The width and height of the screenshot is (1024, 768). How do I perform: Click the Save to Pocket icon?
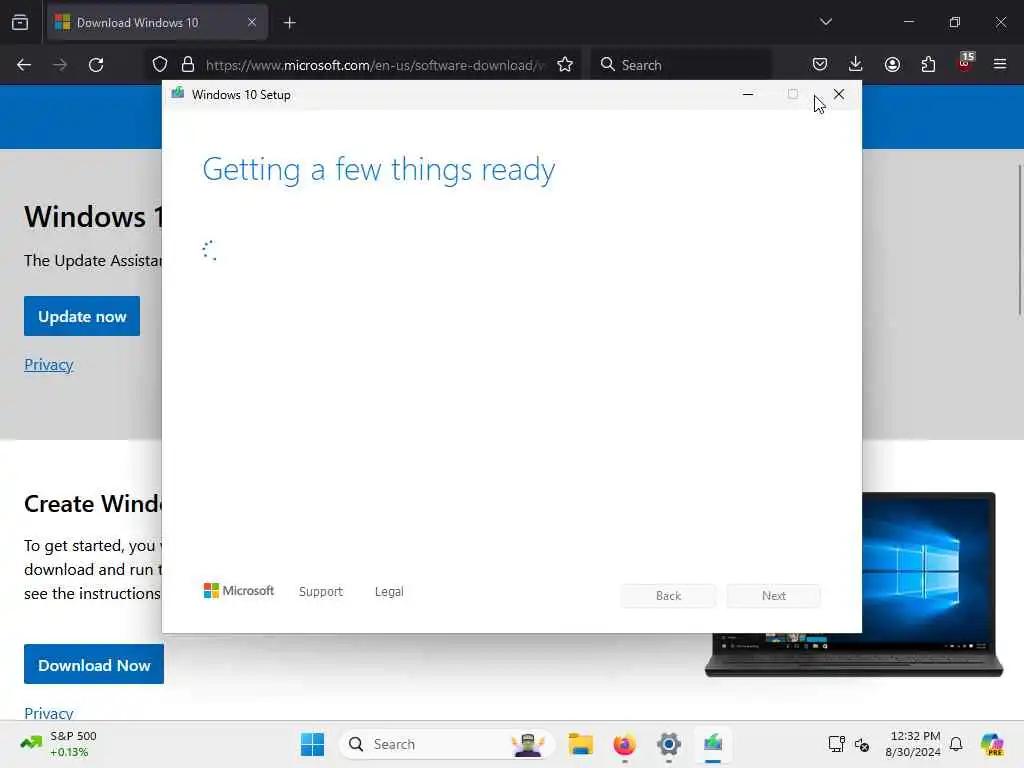coord(820,64)
